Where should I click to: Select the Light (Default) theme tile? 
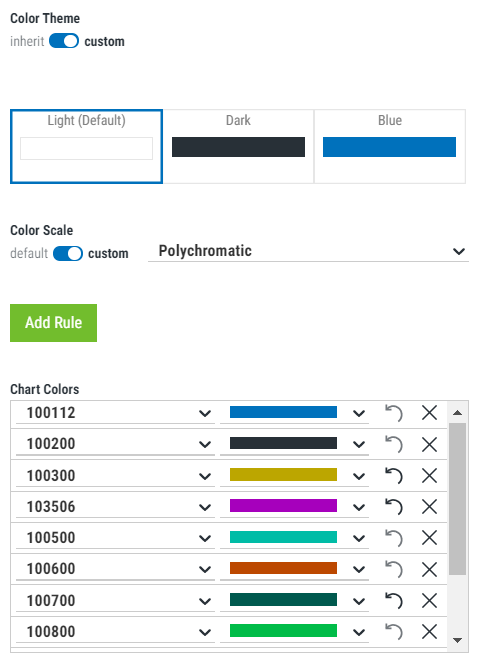87,147
